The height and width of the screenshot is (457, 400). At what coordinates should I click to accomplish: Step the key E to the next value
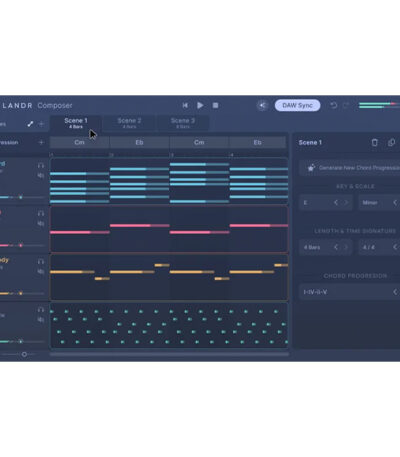click(x=346, y=202)
